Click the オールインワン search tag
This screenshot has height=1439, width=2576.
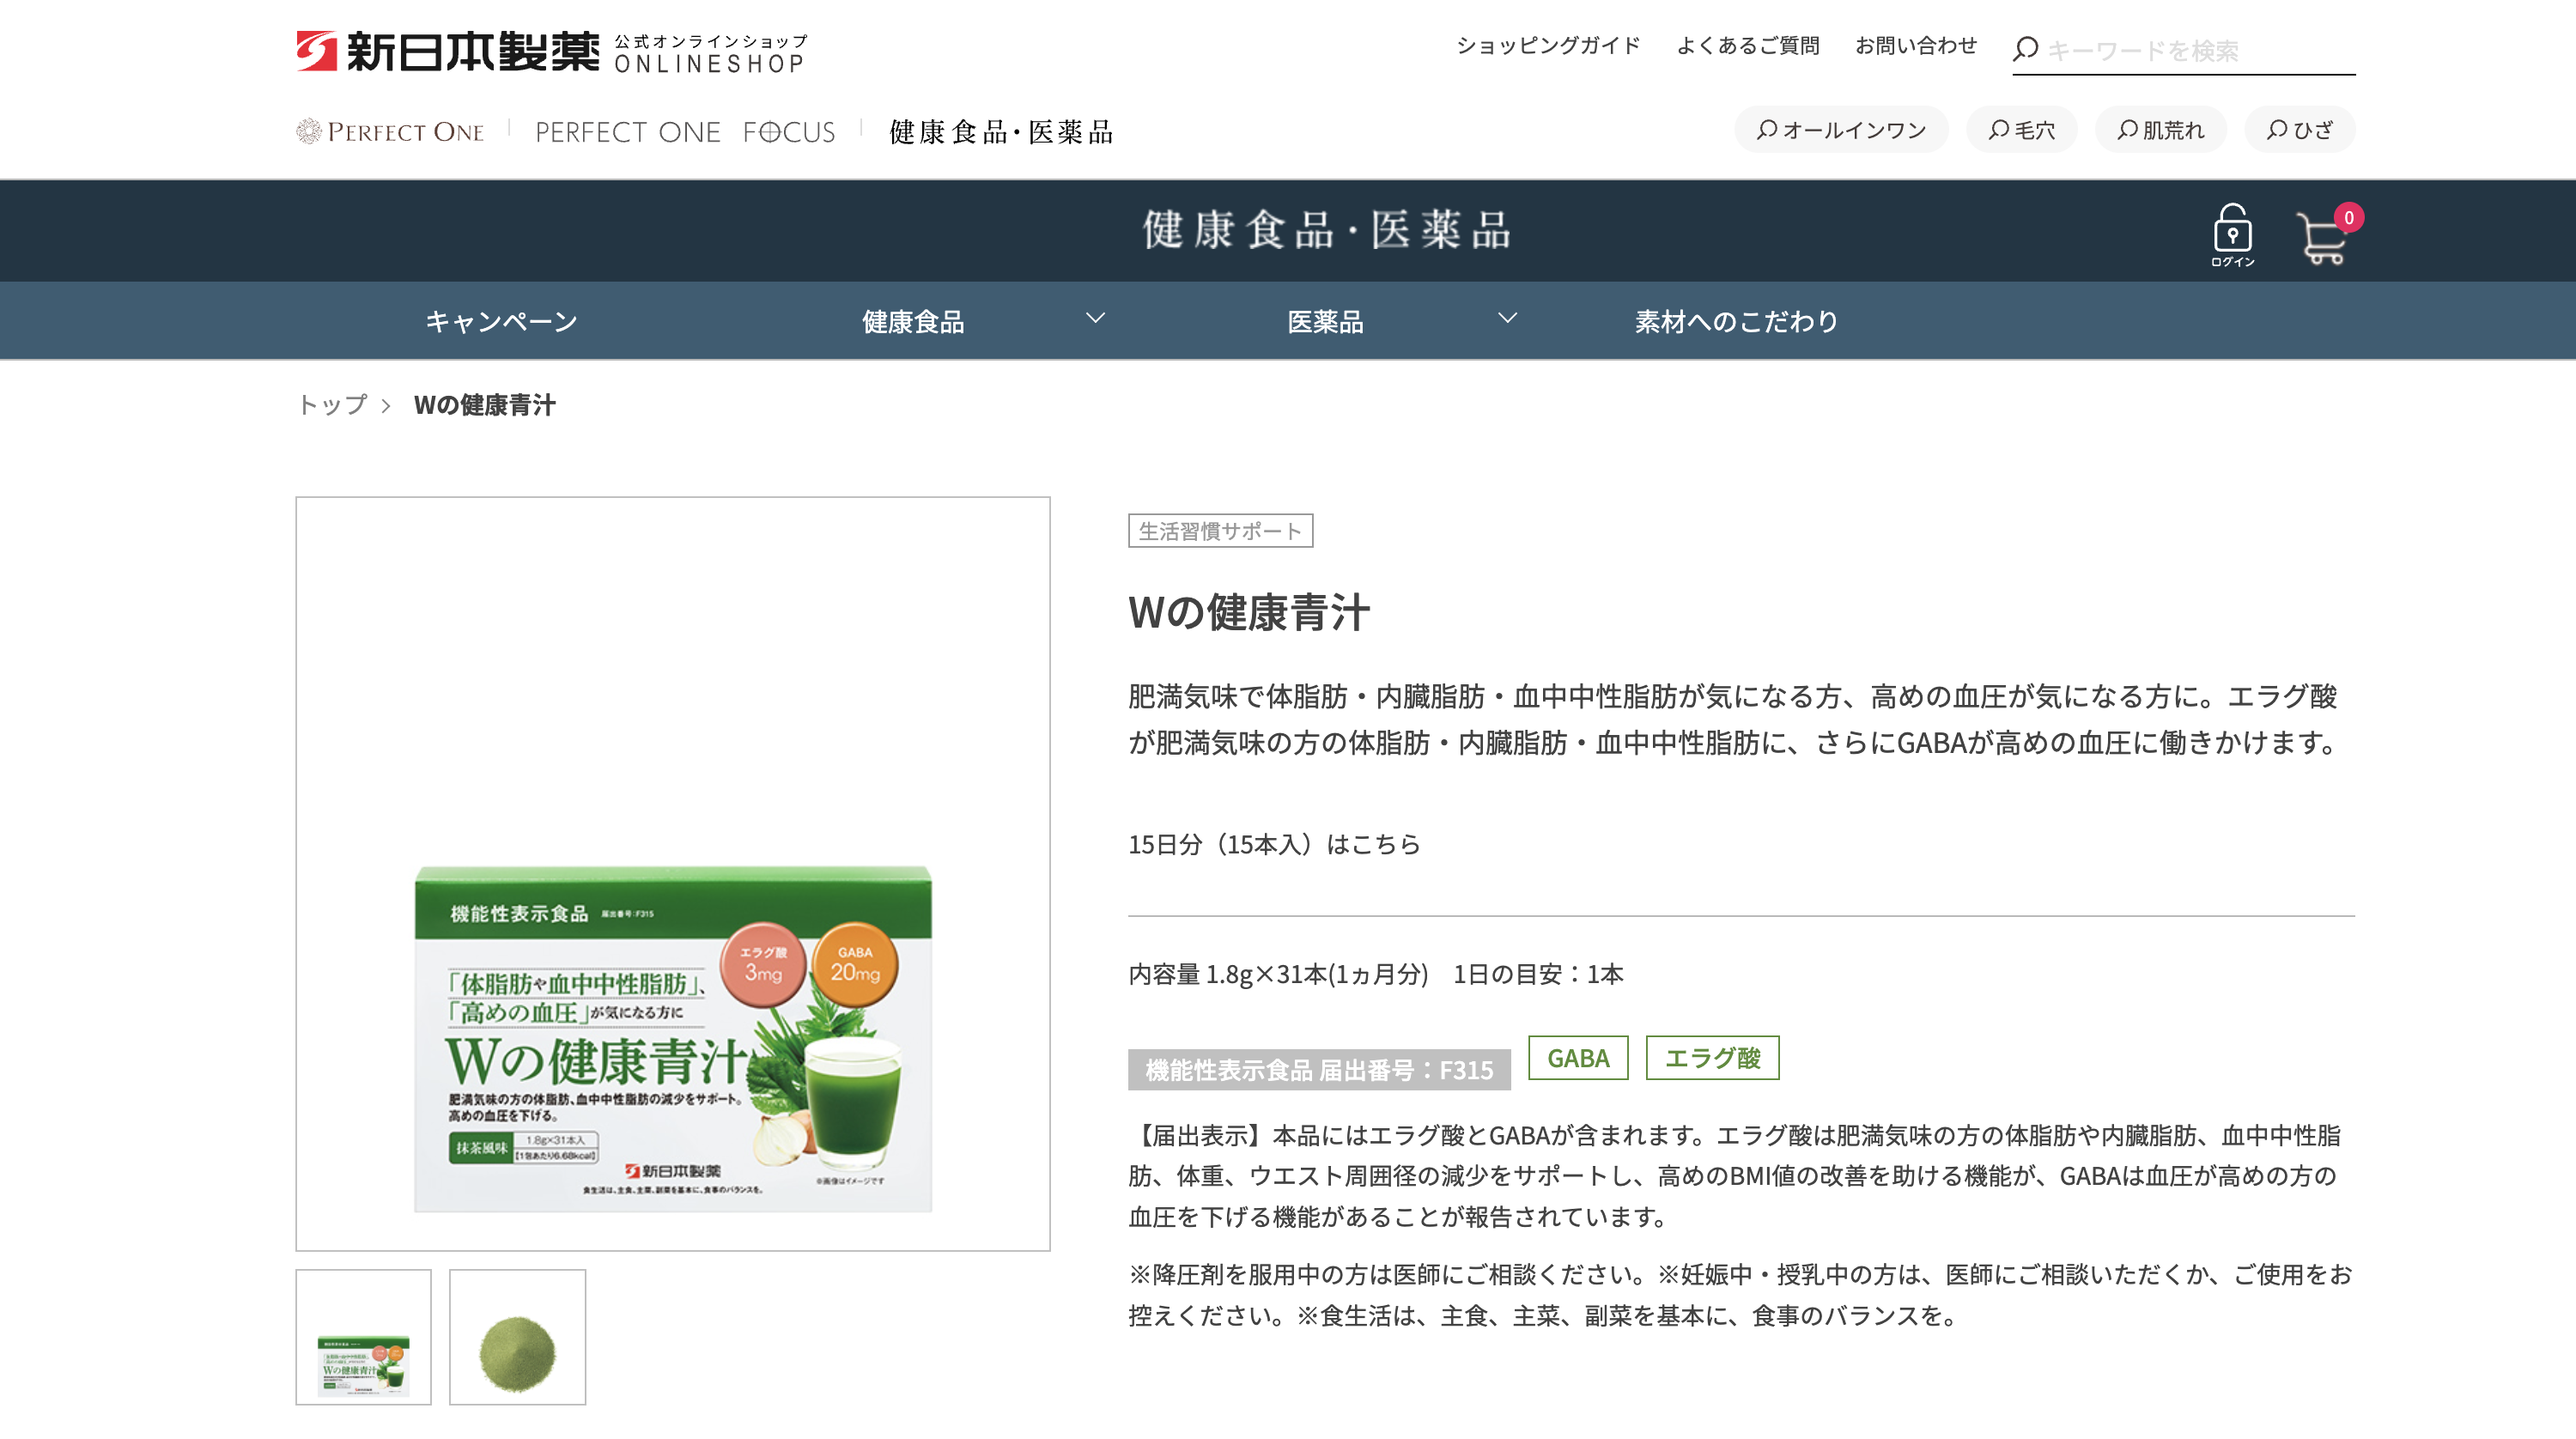click(x=1841, y=130)
